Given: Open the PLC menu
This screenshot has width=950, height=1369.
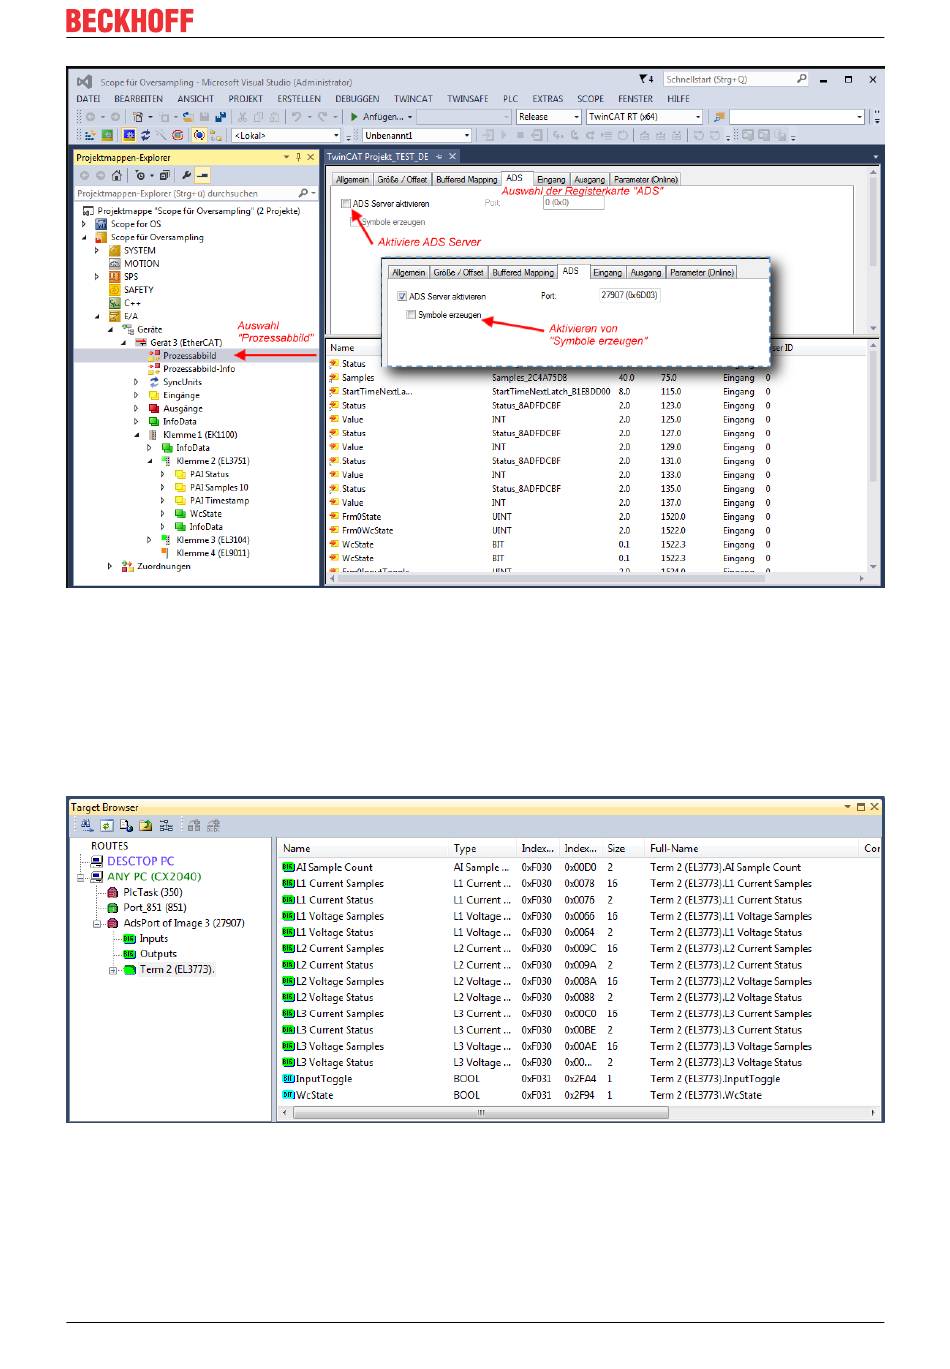Looking at the screenshot, I should [510, 99].
